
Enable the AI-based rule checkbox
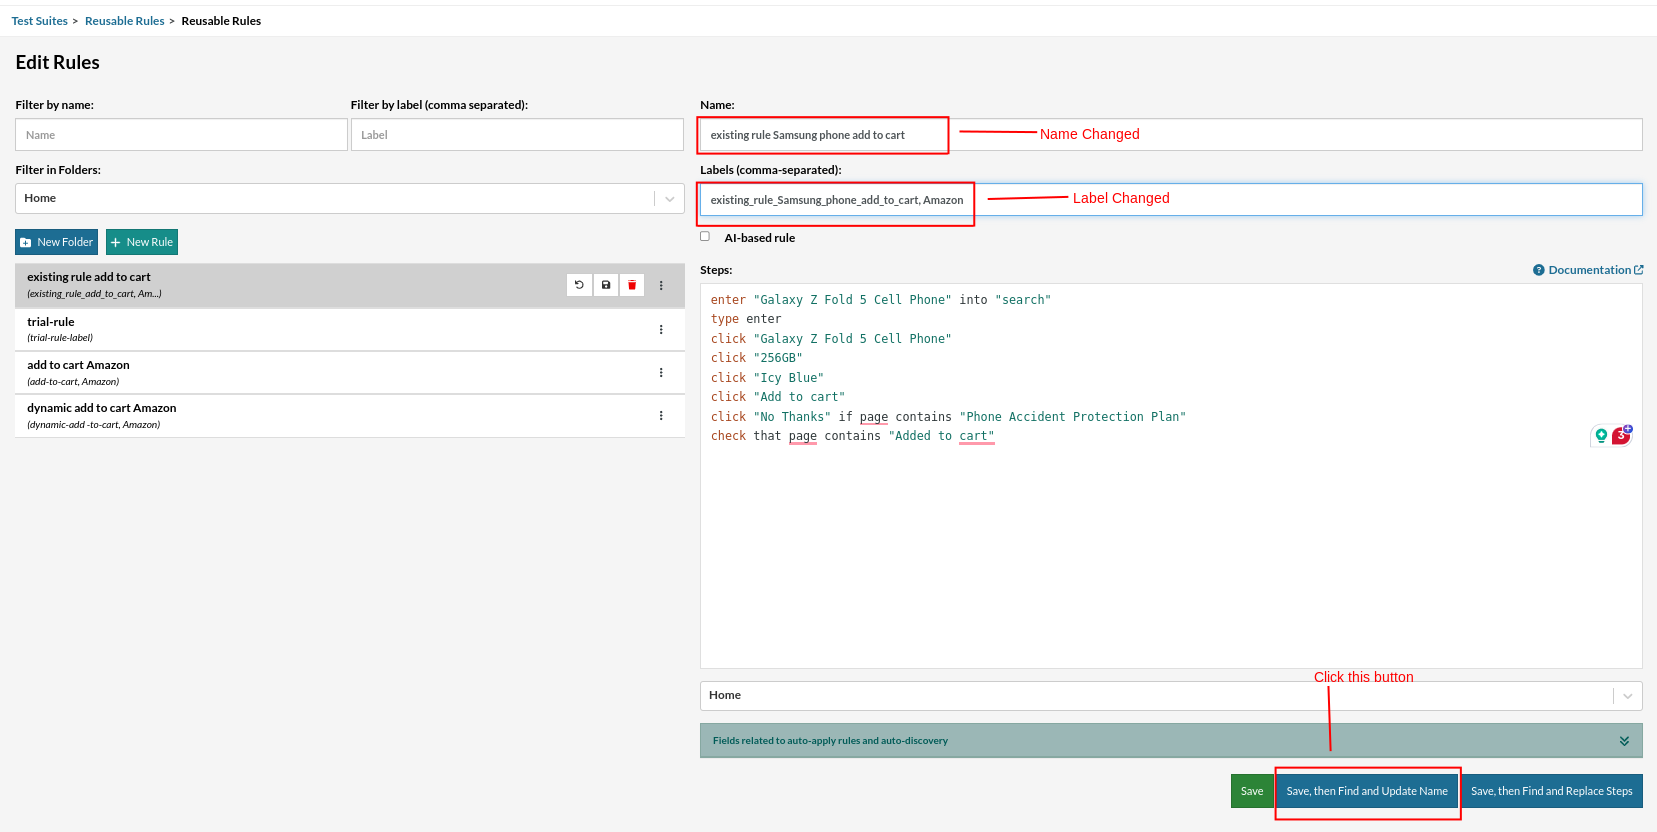click(x=705, y=237)
